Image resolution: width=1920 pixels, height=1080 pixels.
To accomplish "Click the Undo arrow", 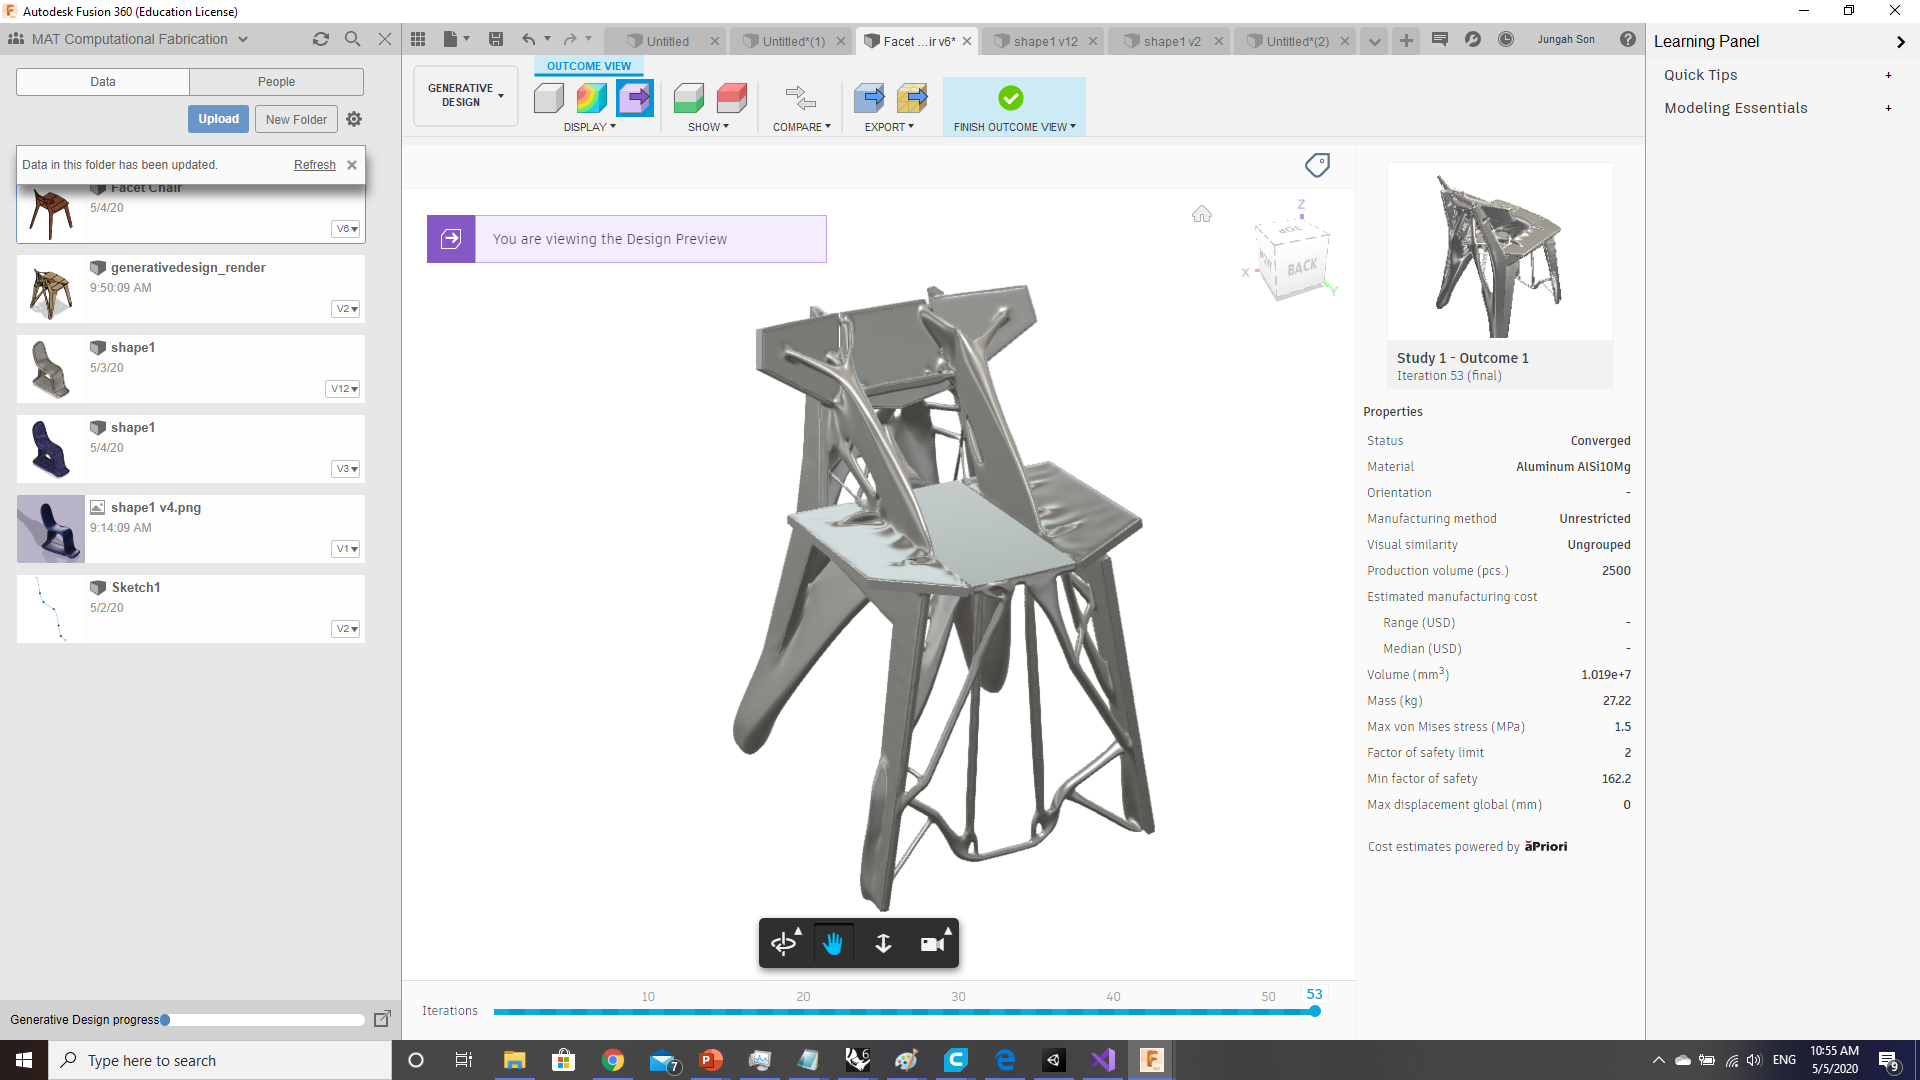I will tap(528, 40).
